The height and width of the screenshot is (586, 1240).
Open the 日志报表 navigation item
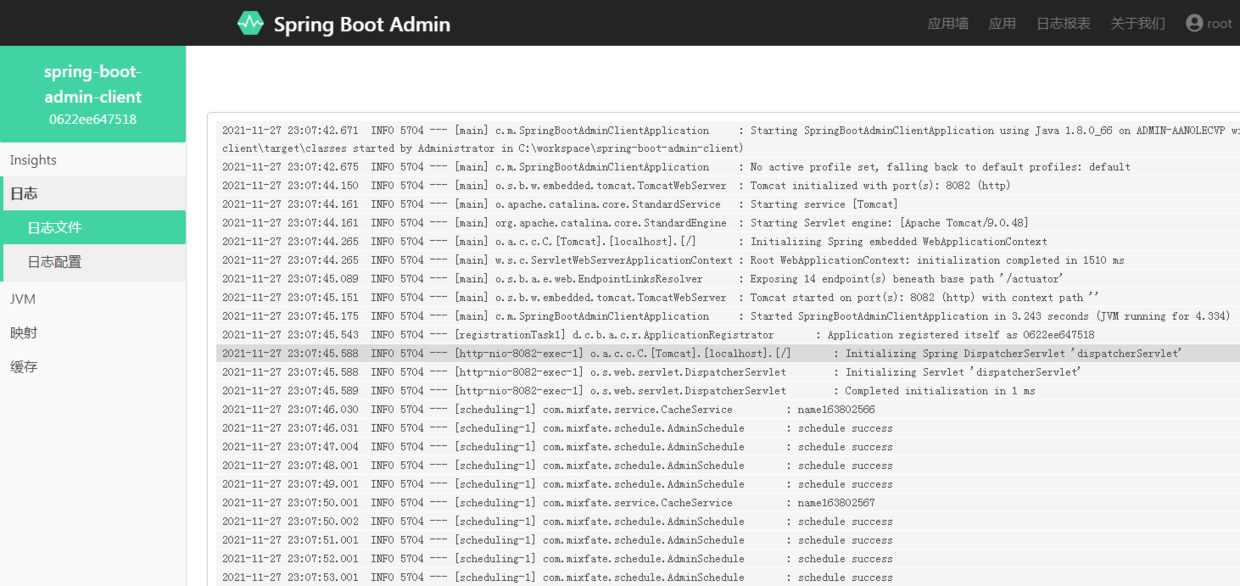tap(1063, 23)
